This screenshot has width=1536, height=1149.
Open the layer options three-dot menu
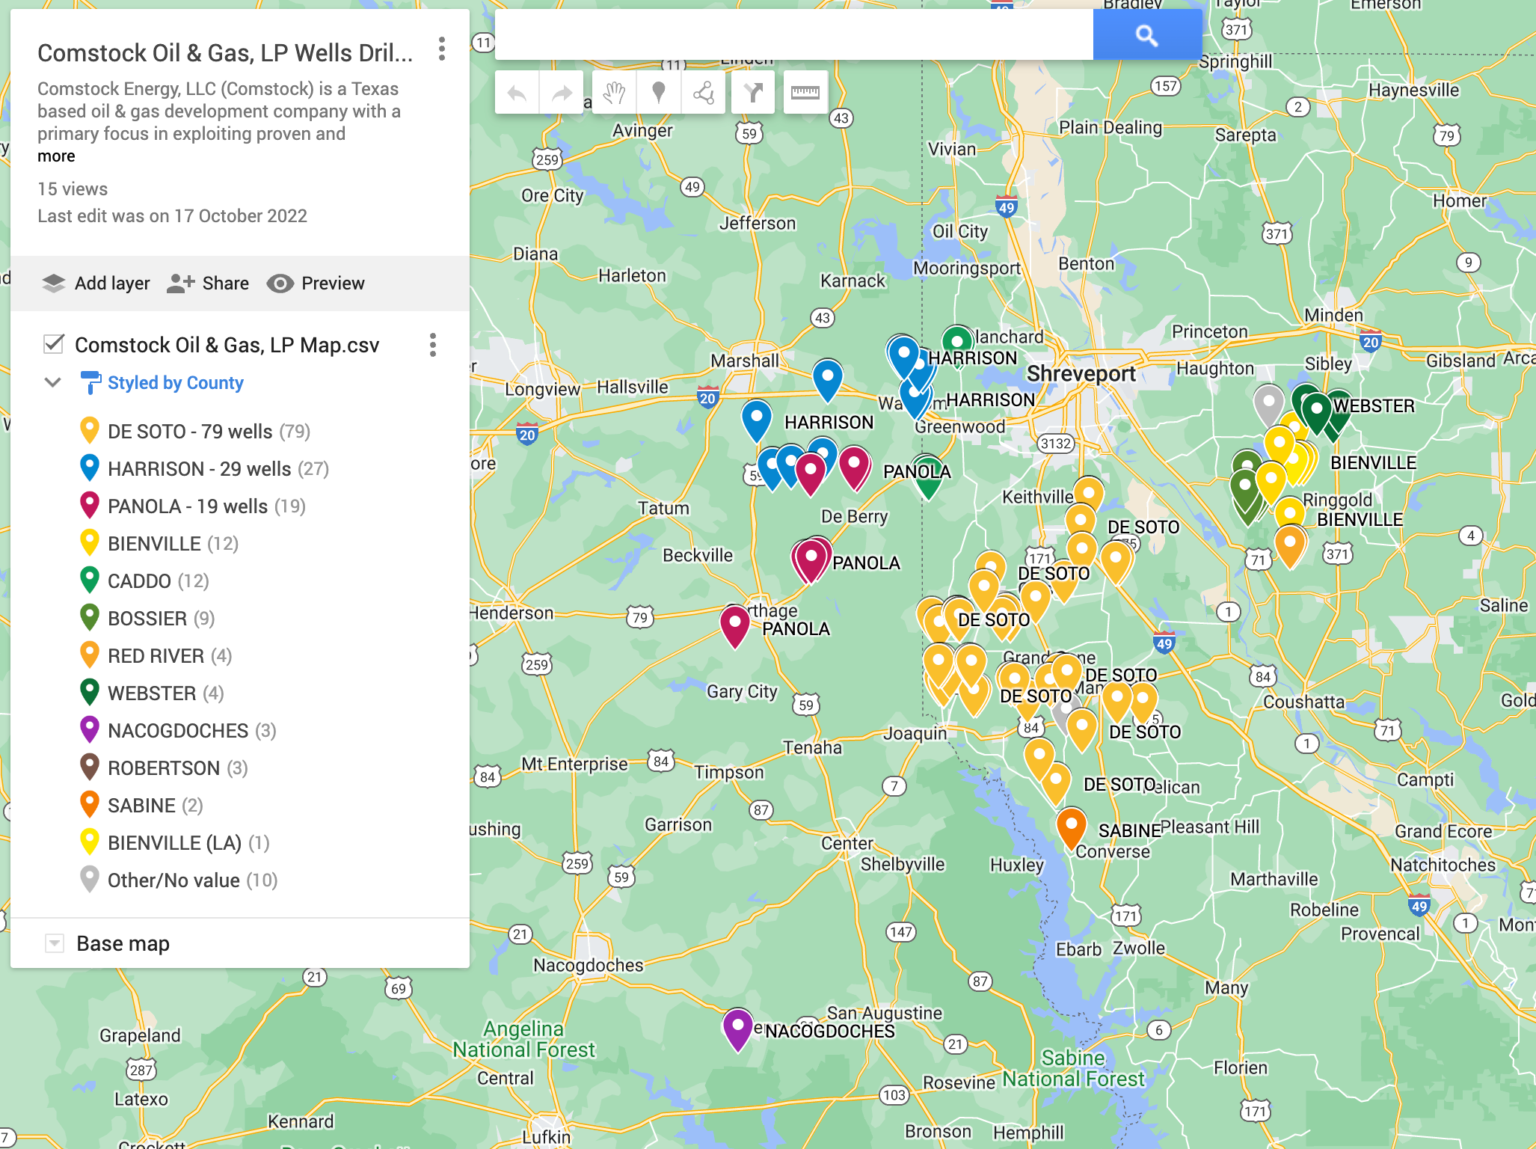tap(432, 345)
